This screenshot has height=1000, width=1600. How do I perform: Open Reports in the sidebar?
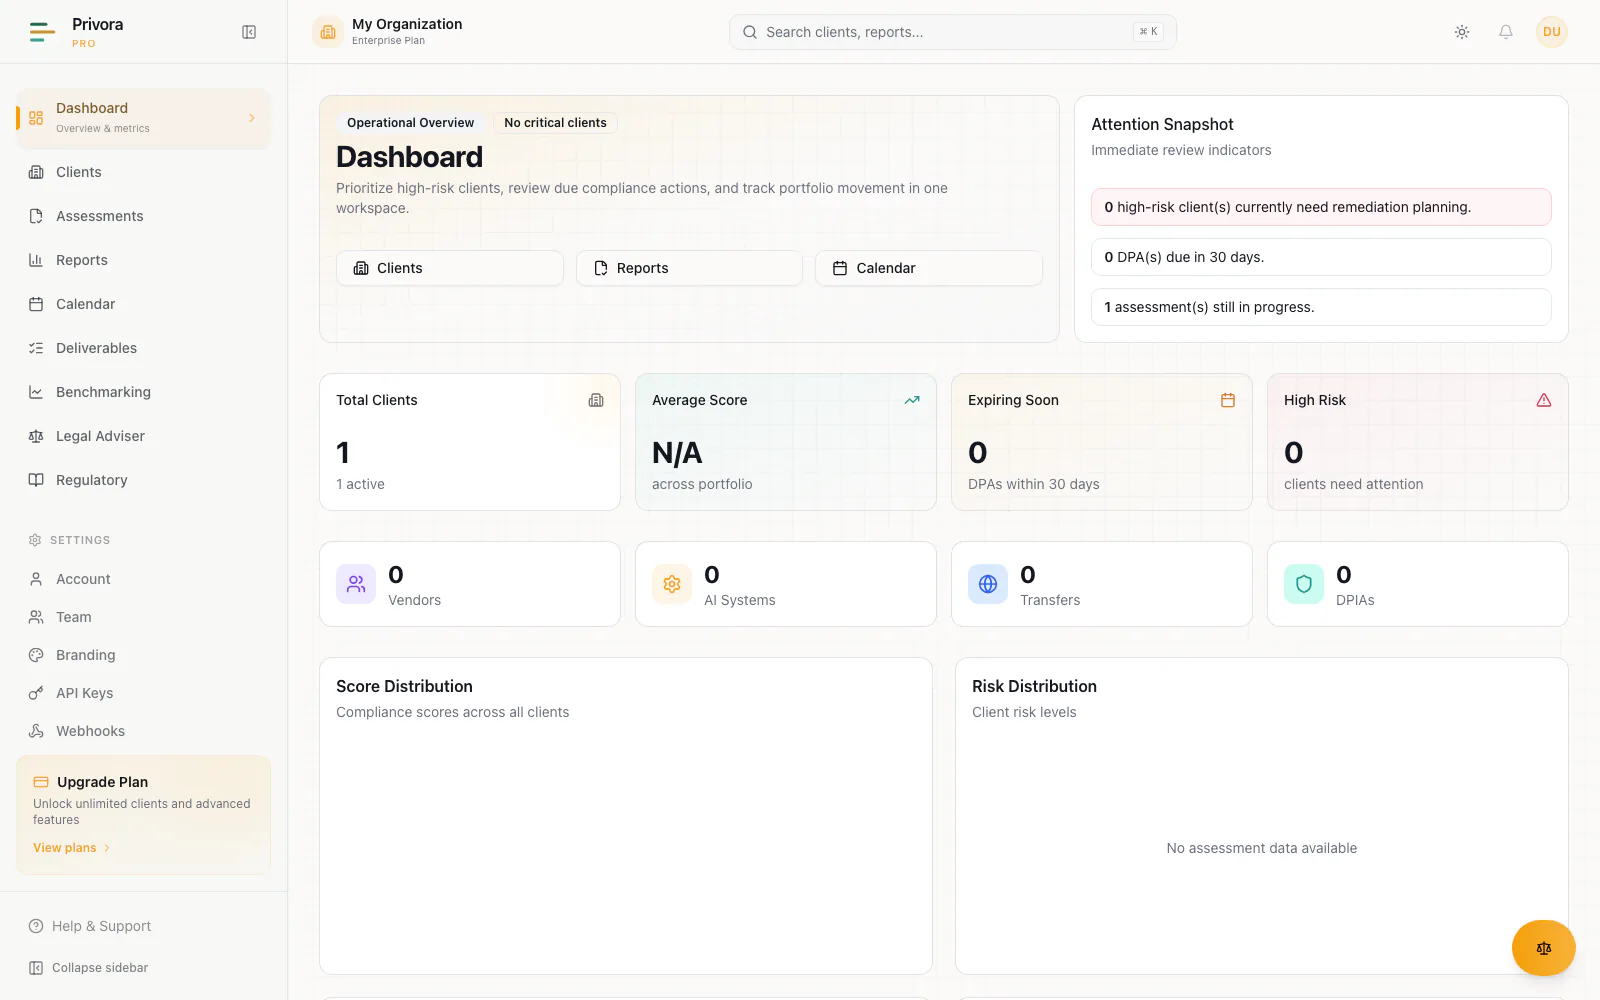click(x=143, y=260)
